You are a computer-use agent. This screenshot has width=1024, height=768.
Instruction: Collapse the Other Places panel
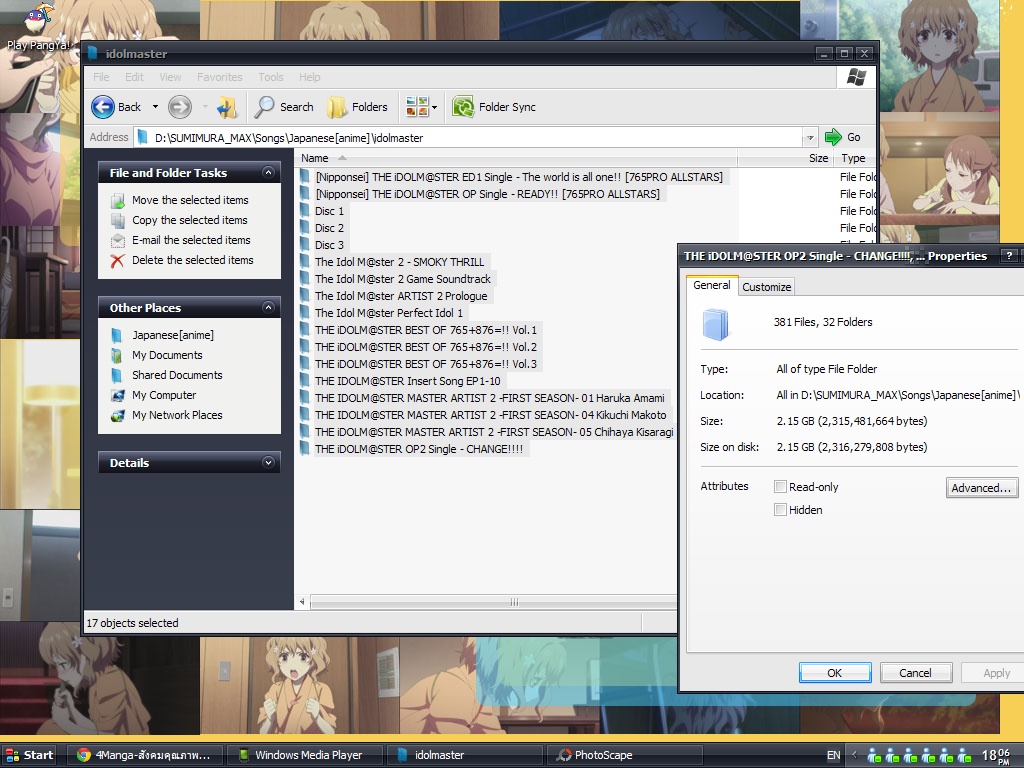pos(268,308)
